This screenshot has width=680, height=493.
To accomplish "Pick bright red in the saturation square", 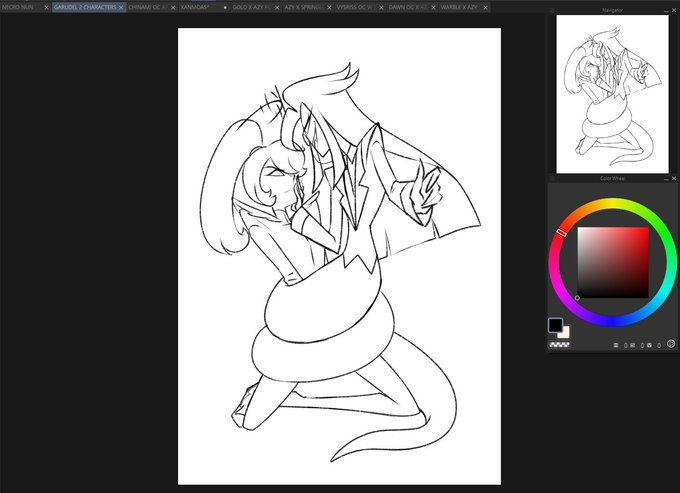I will coord(646,230).
